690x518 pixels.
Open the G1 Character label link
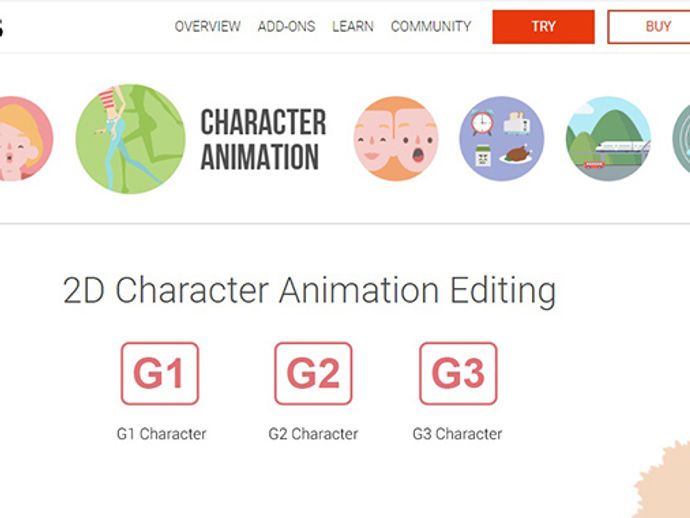coord(161,434)
